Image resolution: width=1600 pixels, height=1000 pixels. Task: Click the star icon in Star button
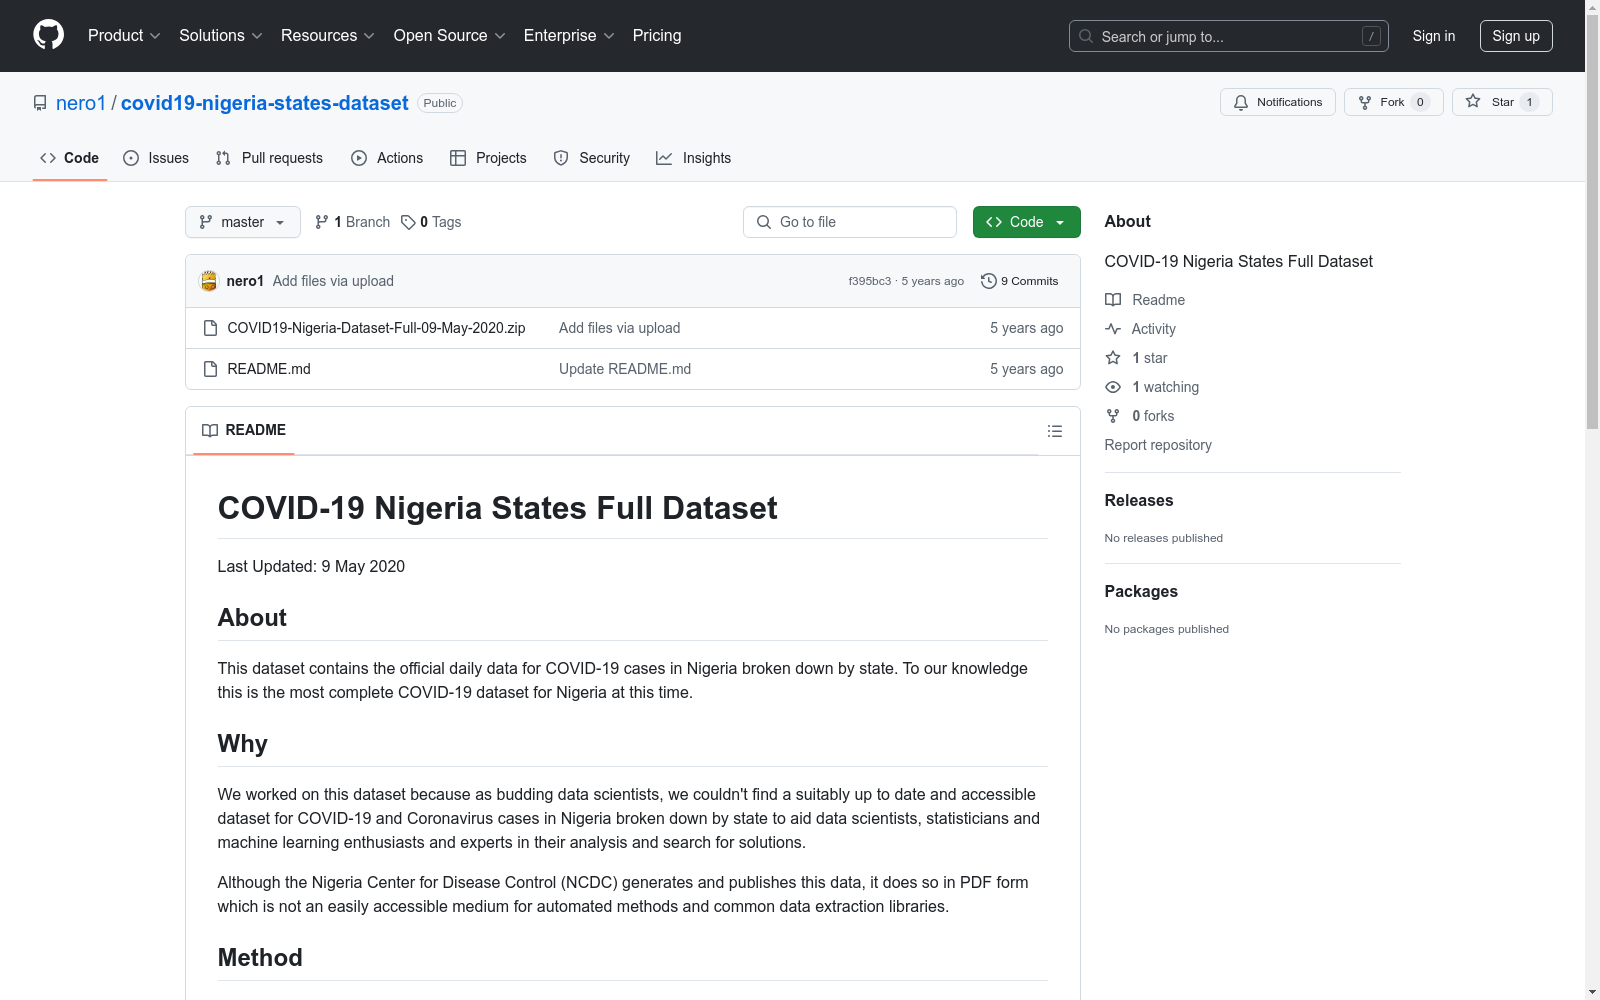pos(1473,101)
